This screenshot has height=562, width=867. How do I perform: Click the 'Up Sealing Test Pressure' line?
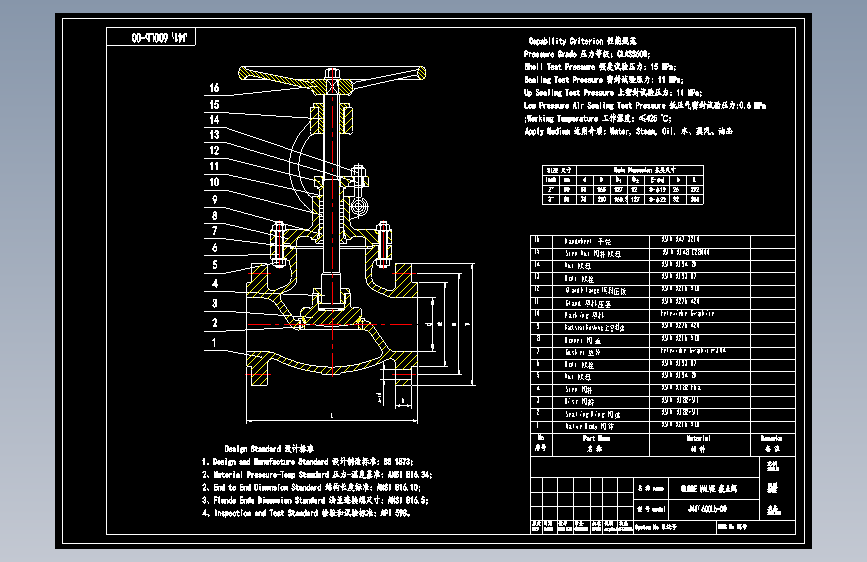[x=613, y=93]
